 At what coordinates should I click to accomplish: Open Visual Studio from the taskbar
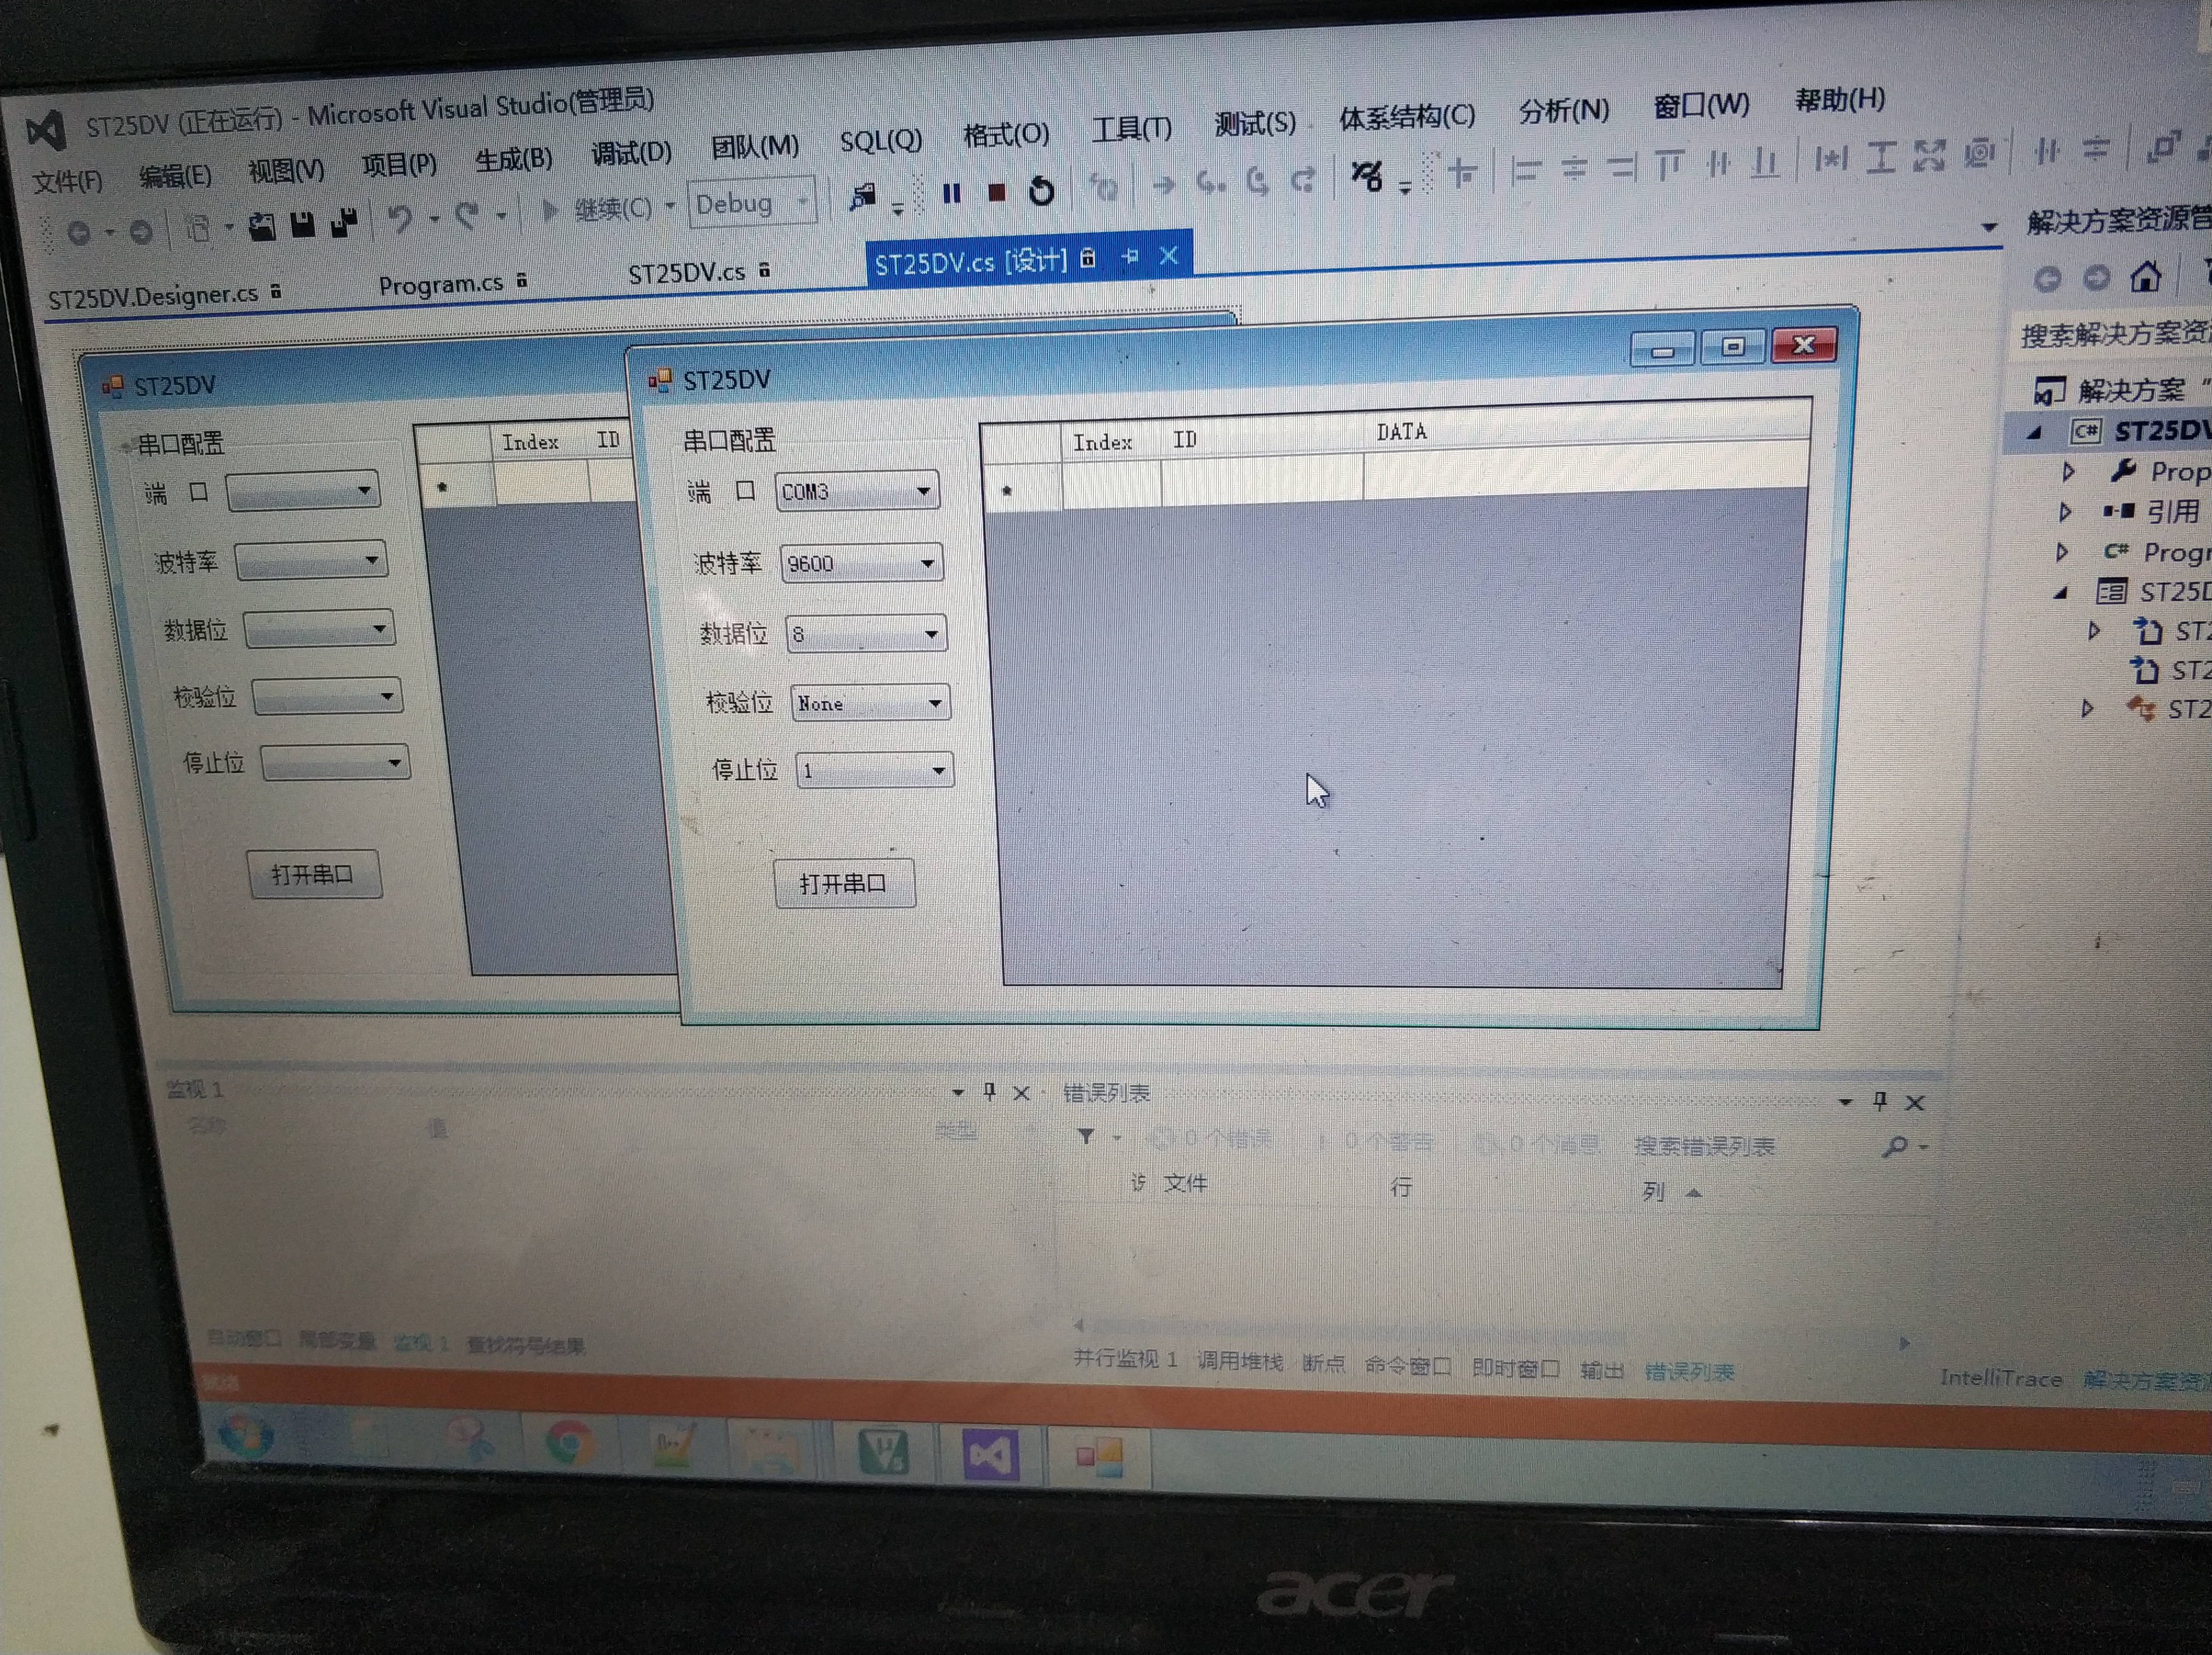tap(990, 1455)
